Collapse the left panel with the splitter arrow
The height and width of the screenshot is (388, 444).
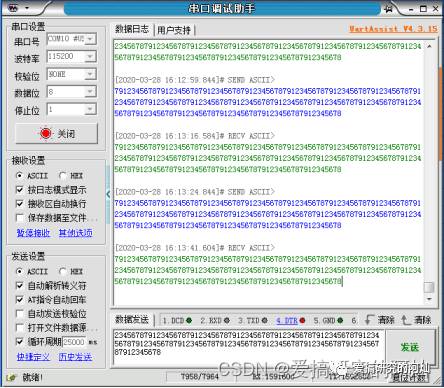click(108, 194)
